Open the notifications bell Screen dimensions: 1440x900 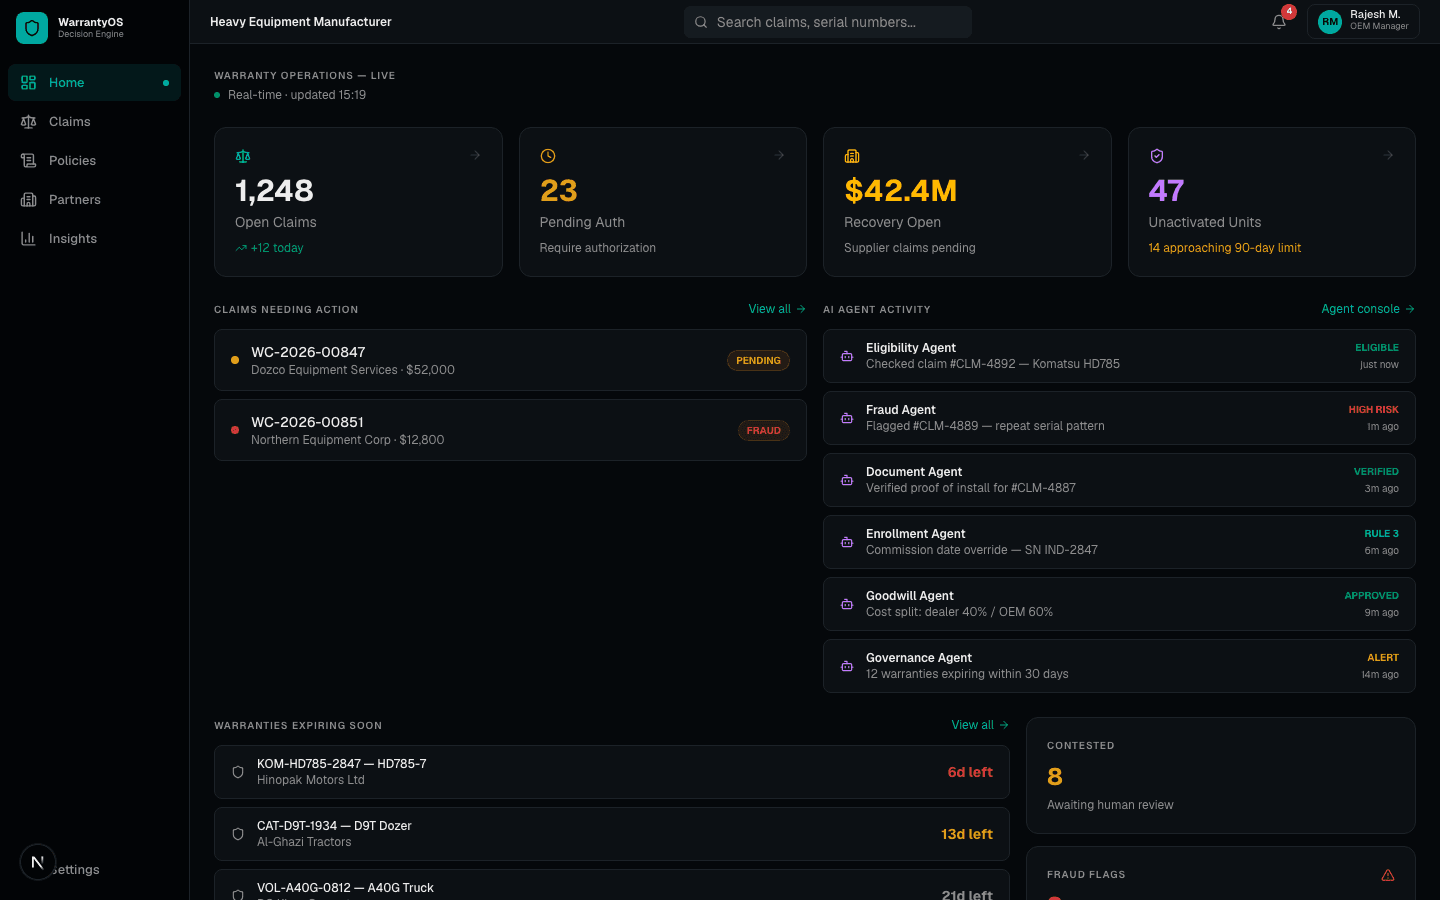tap(1279, 22)
